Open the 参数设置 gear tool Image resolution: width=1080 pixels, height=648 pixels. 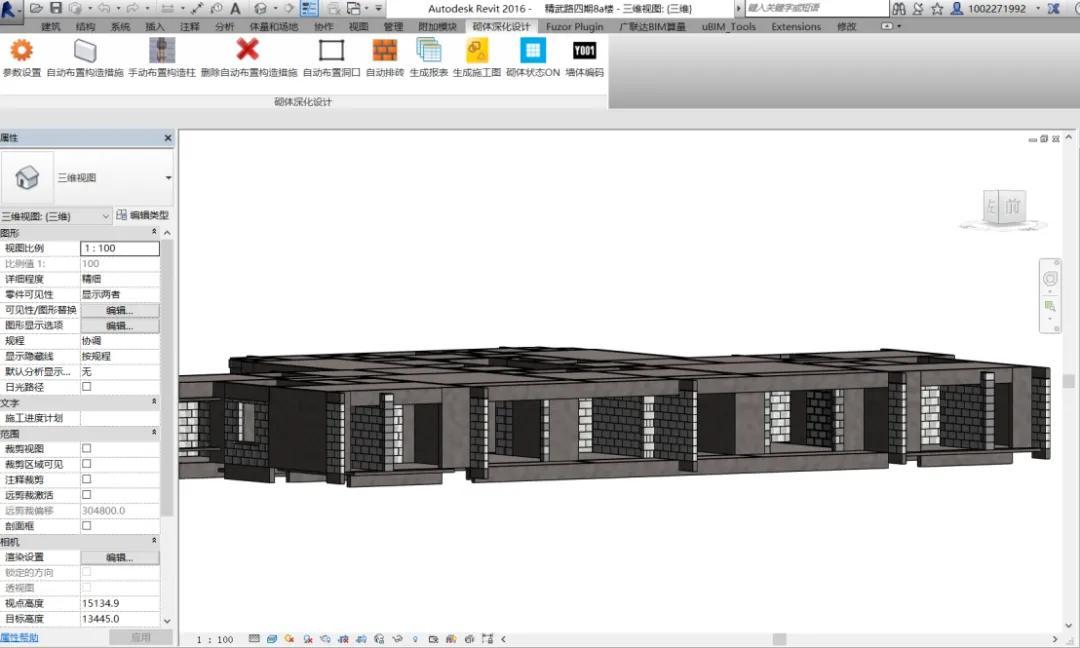21,57
